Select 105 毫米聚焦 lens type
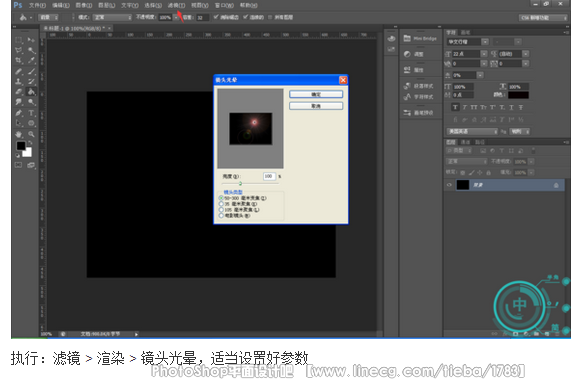The image size is (575, 388). point(239,210)
